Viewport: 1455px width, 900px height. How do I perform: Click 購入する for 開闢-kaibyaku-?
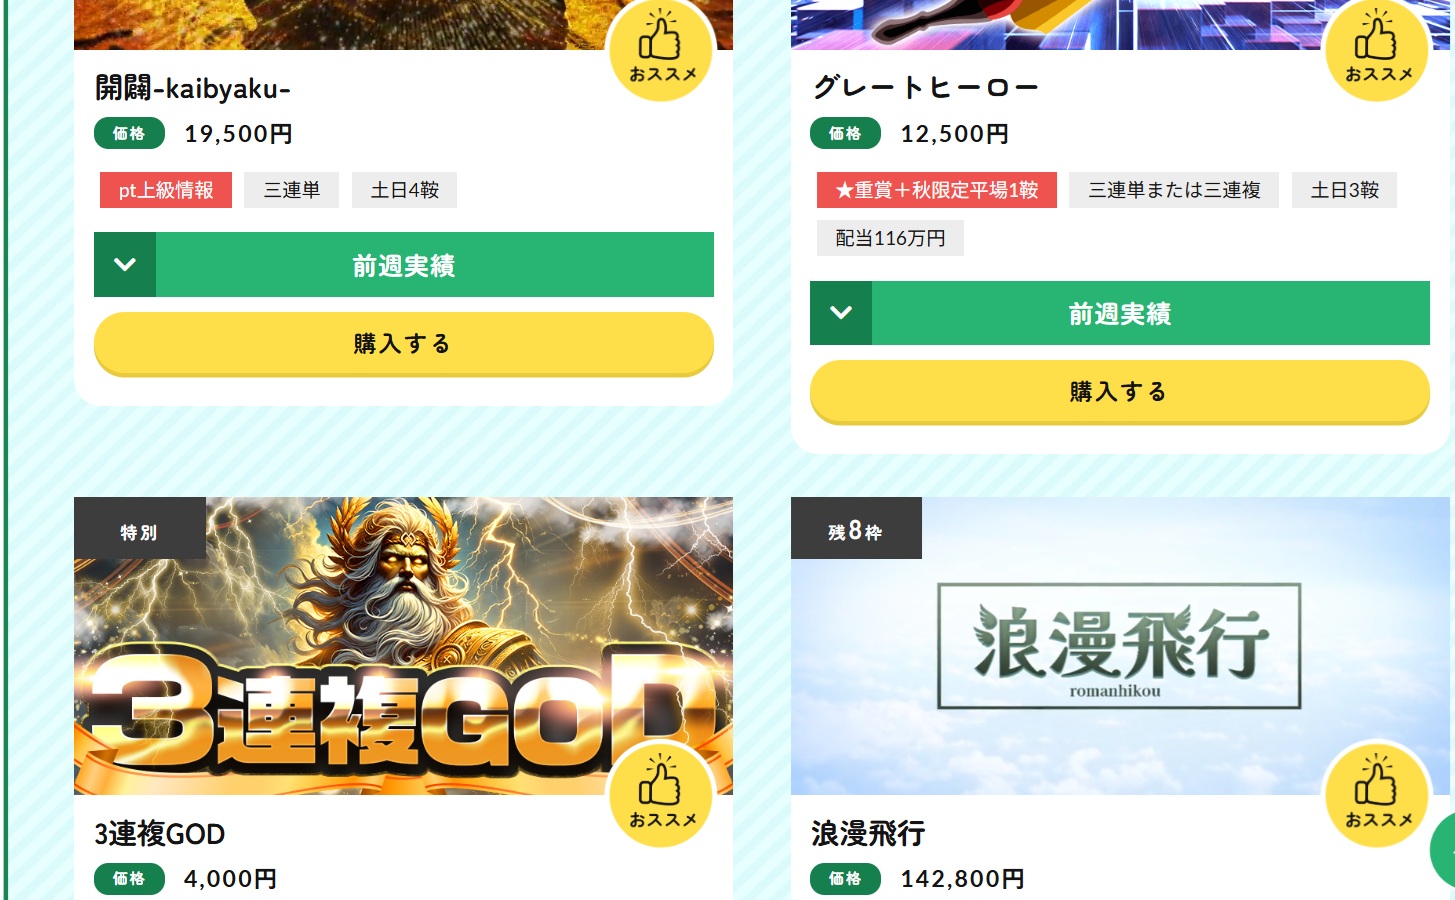coord(404,344)
